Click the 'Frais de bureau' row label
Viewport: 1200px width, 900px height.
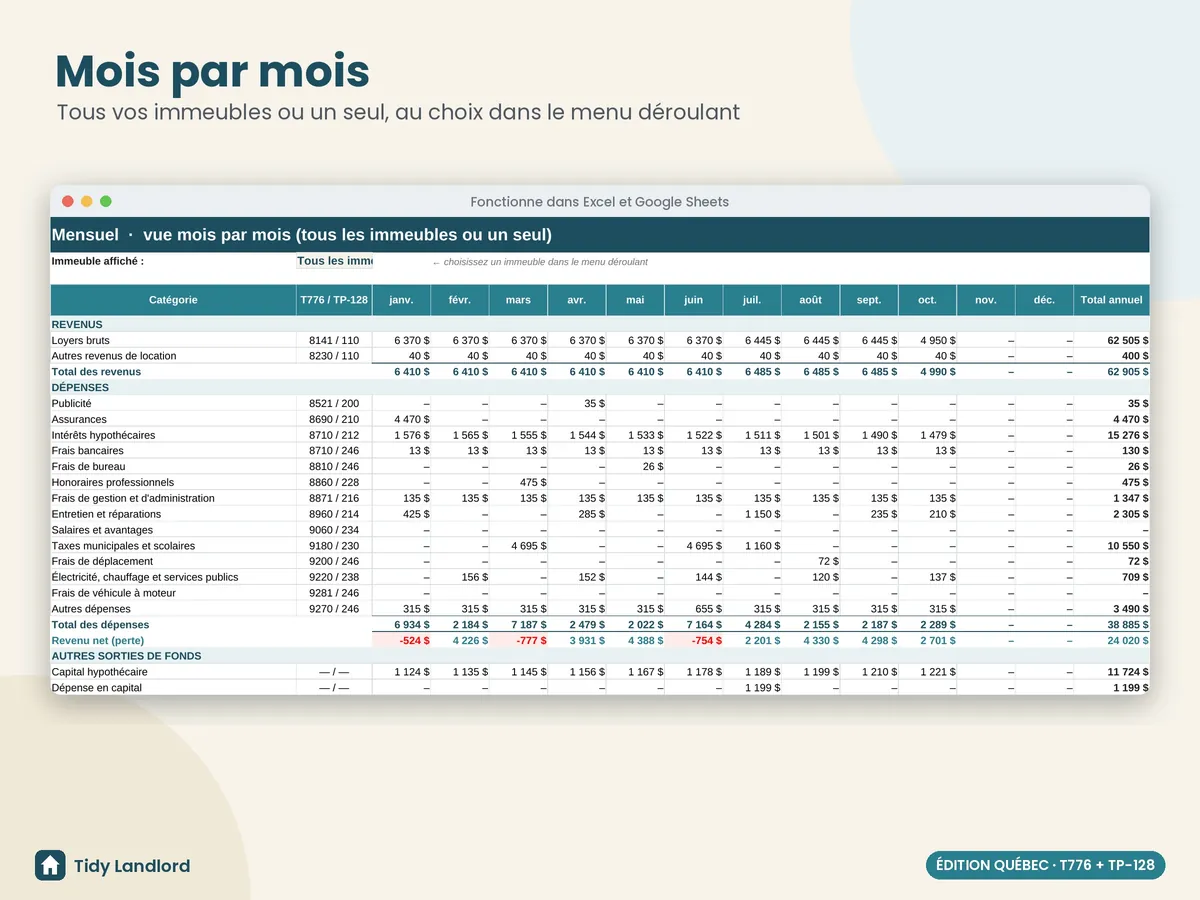88,467
